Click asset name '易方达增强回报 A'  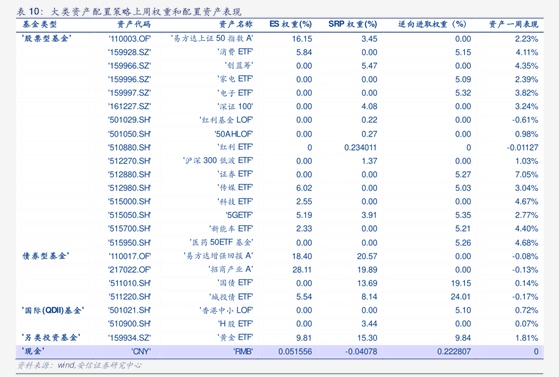pyautogui.click(x=219, y=256)
